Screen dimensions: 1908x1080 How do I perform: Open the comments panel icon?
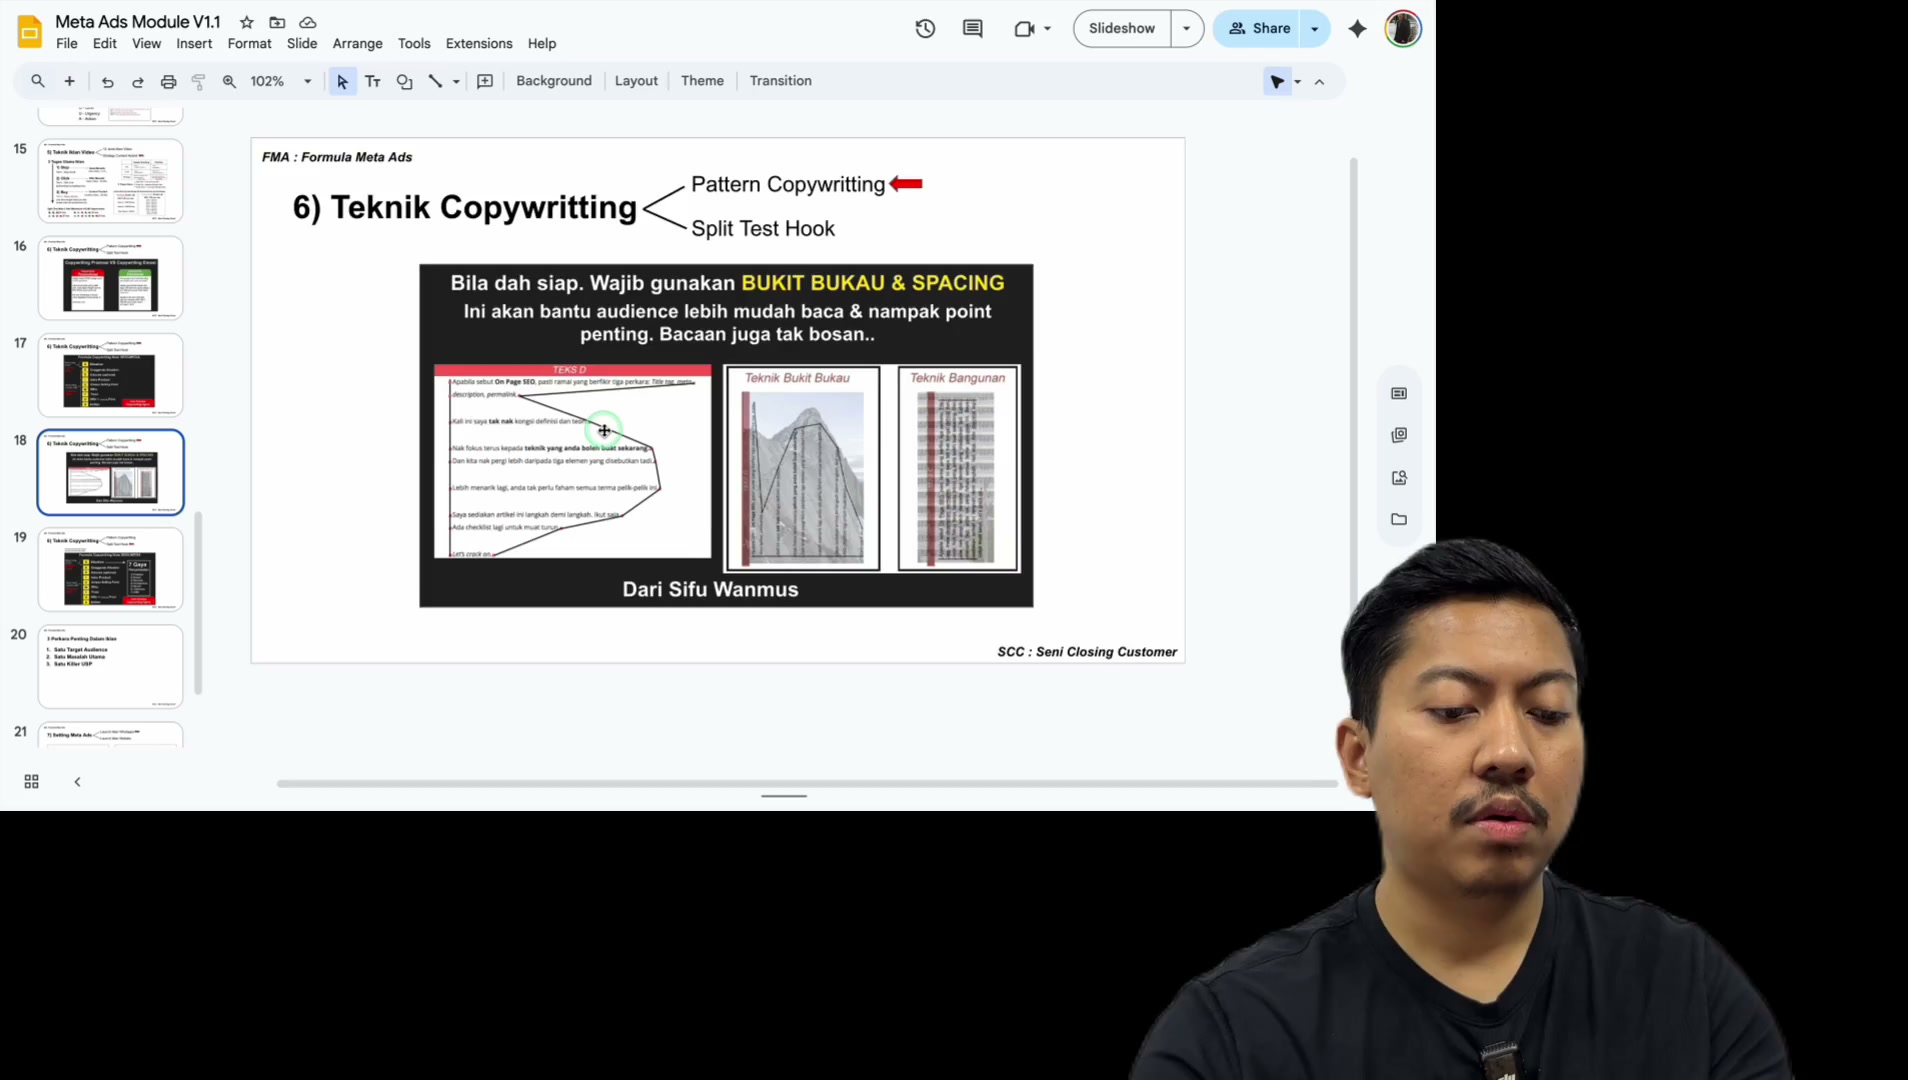(x=972, y=29)
